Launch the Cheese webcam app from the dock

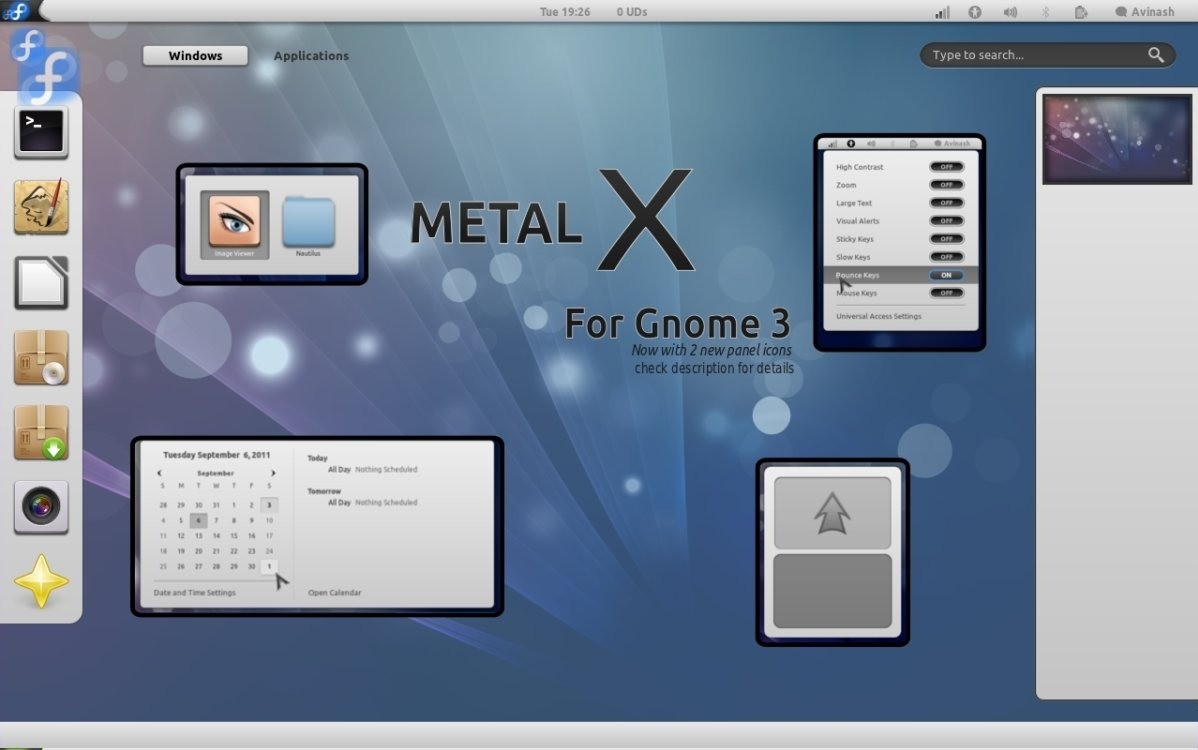[x=41, y=507]
